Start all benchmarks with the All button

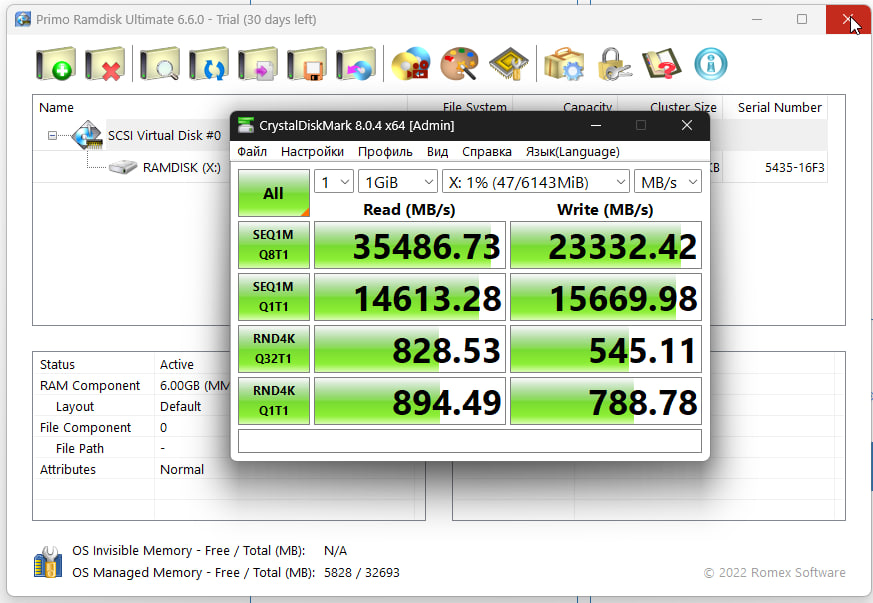click(x=273, y=193)
